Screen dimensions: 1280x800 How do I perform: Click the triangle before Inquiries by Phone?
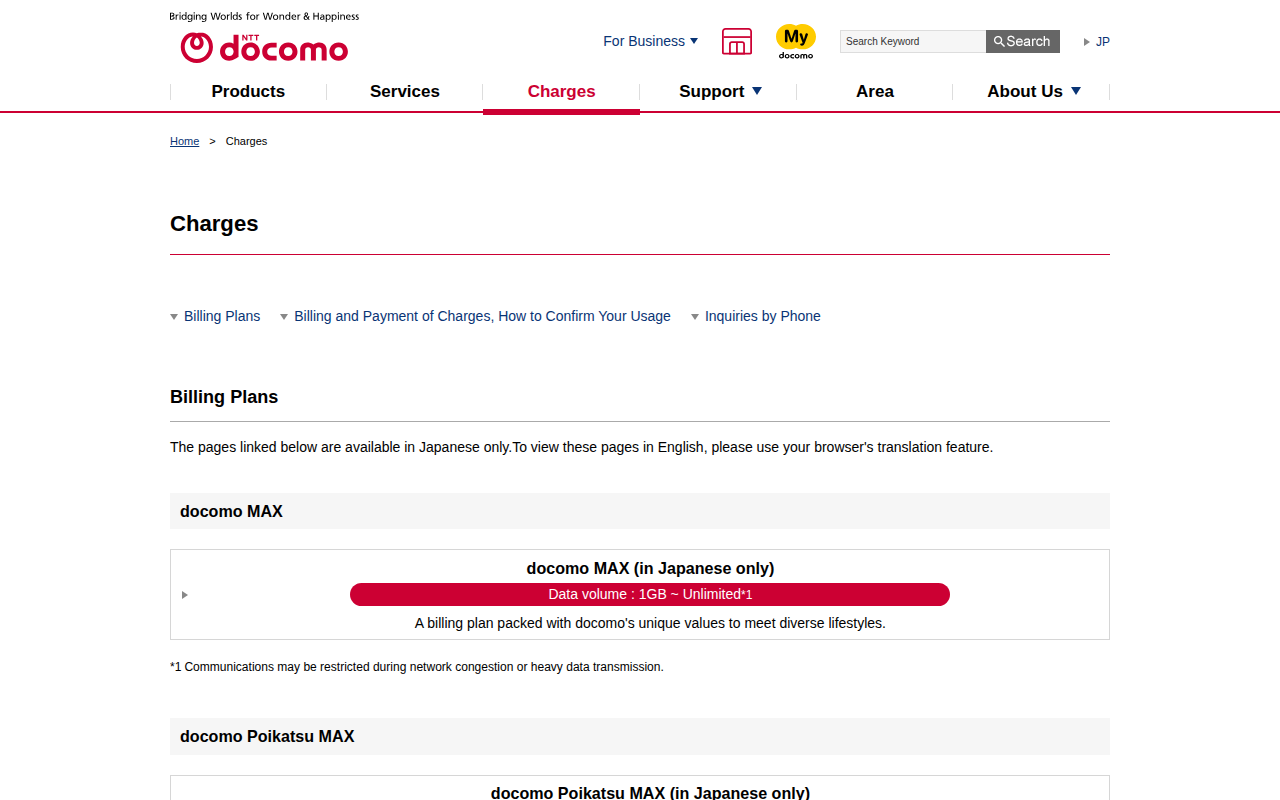click(695, 317)
